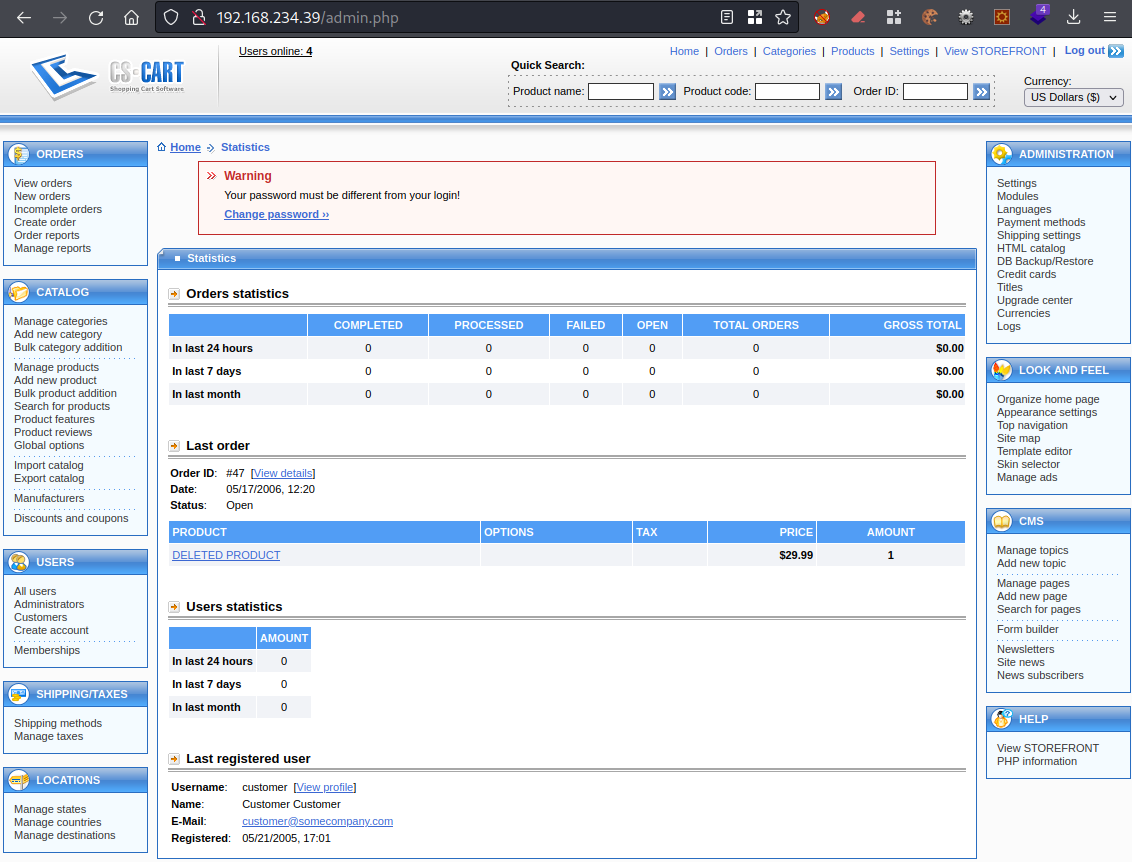Click the Product code search arrow button
This screenshot has width=1132, height=862.
point(833,92)
